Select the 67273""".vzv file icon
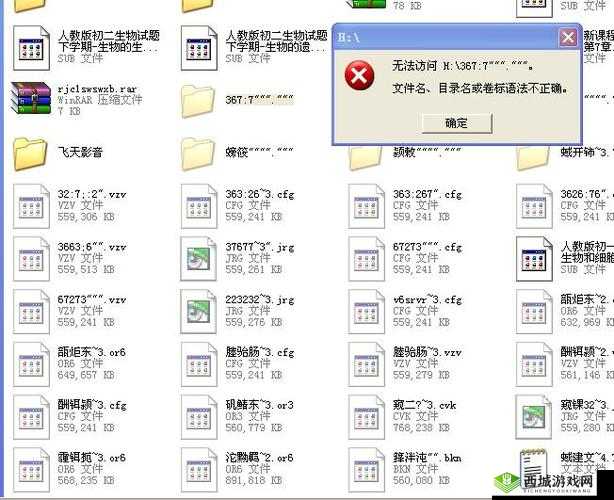Screen dimensions: 614x500 [x=31, y=311]
